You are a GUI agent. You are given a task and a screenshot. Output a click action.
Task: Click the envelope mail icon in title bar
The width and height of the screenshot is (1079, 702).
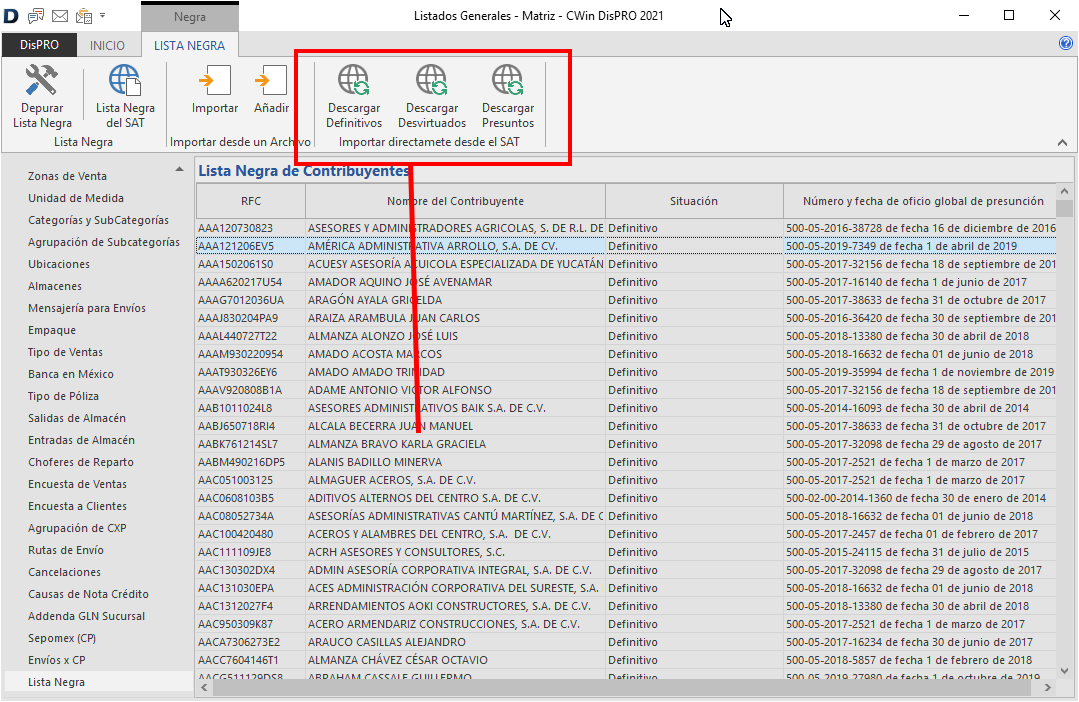click(x=59, y=16)
